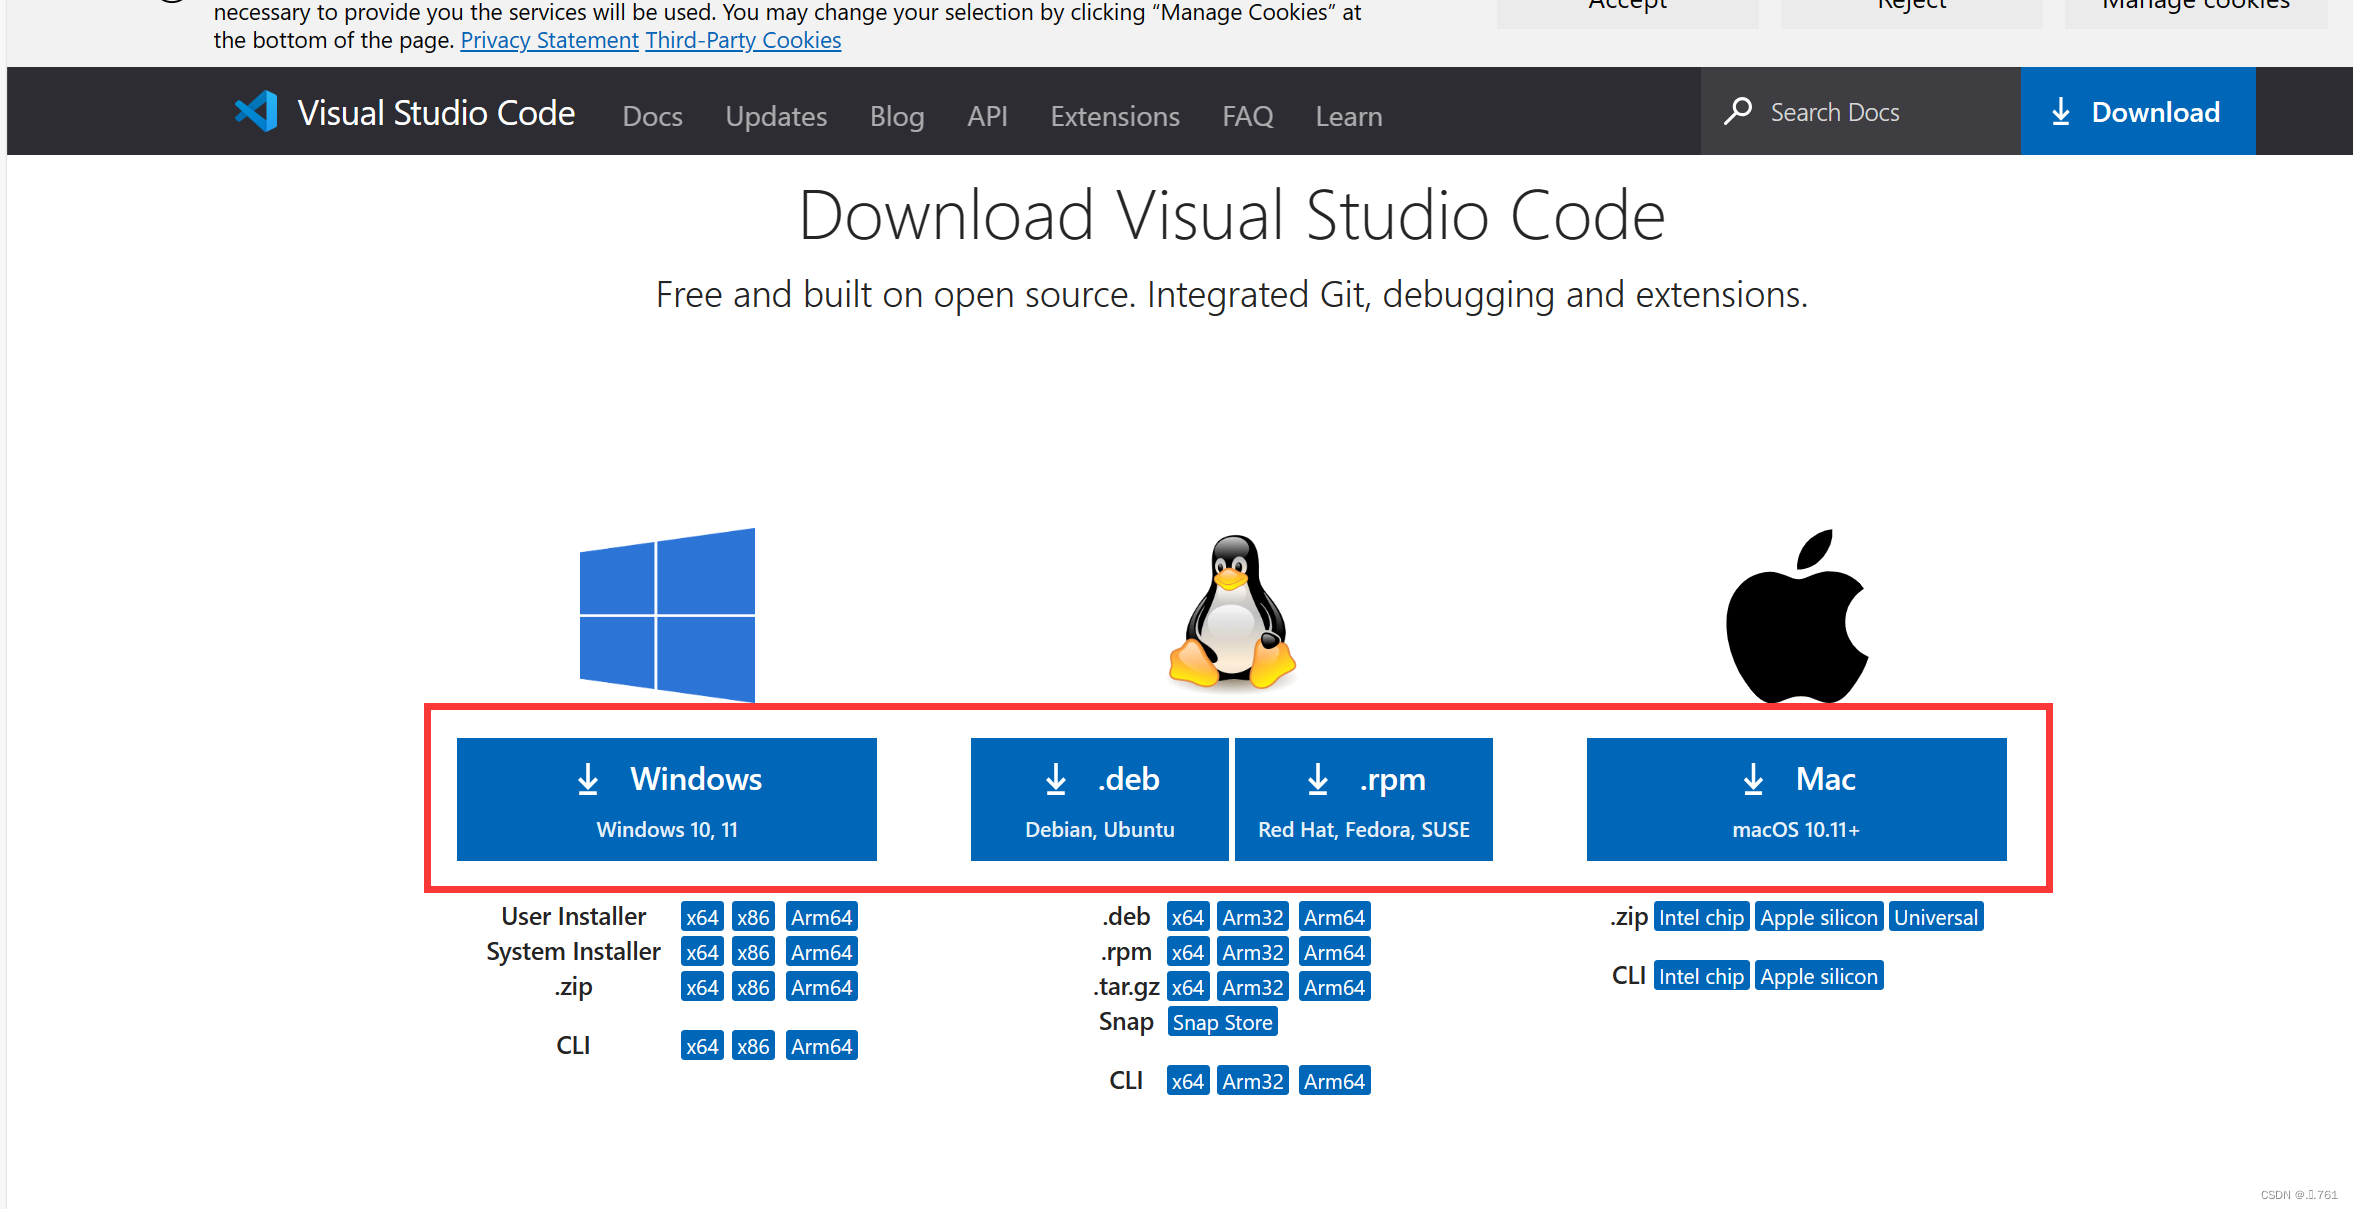Download VS Code for Windows 10, 11
Viewport: 2353px width, 1209px height.
[666, 799]
